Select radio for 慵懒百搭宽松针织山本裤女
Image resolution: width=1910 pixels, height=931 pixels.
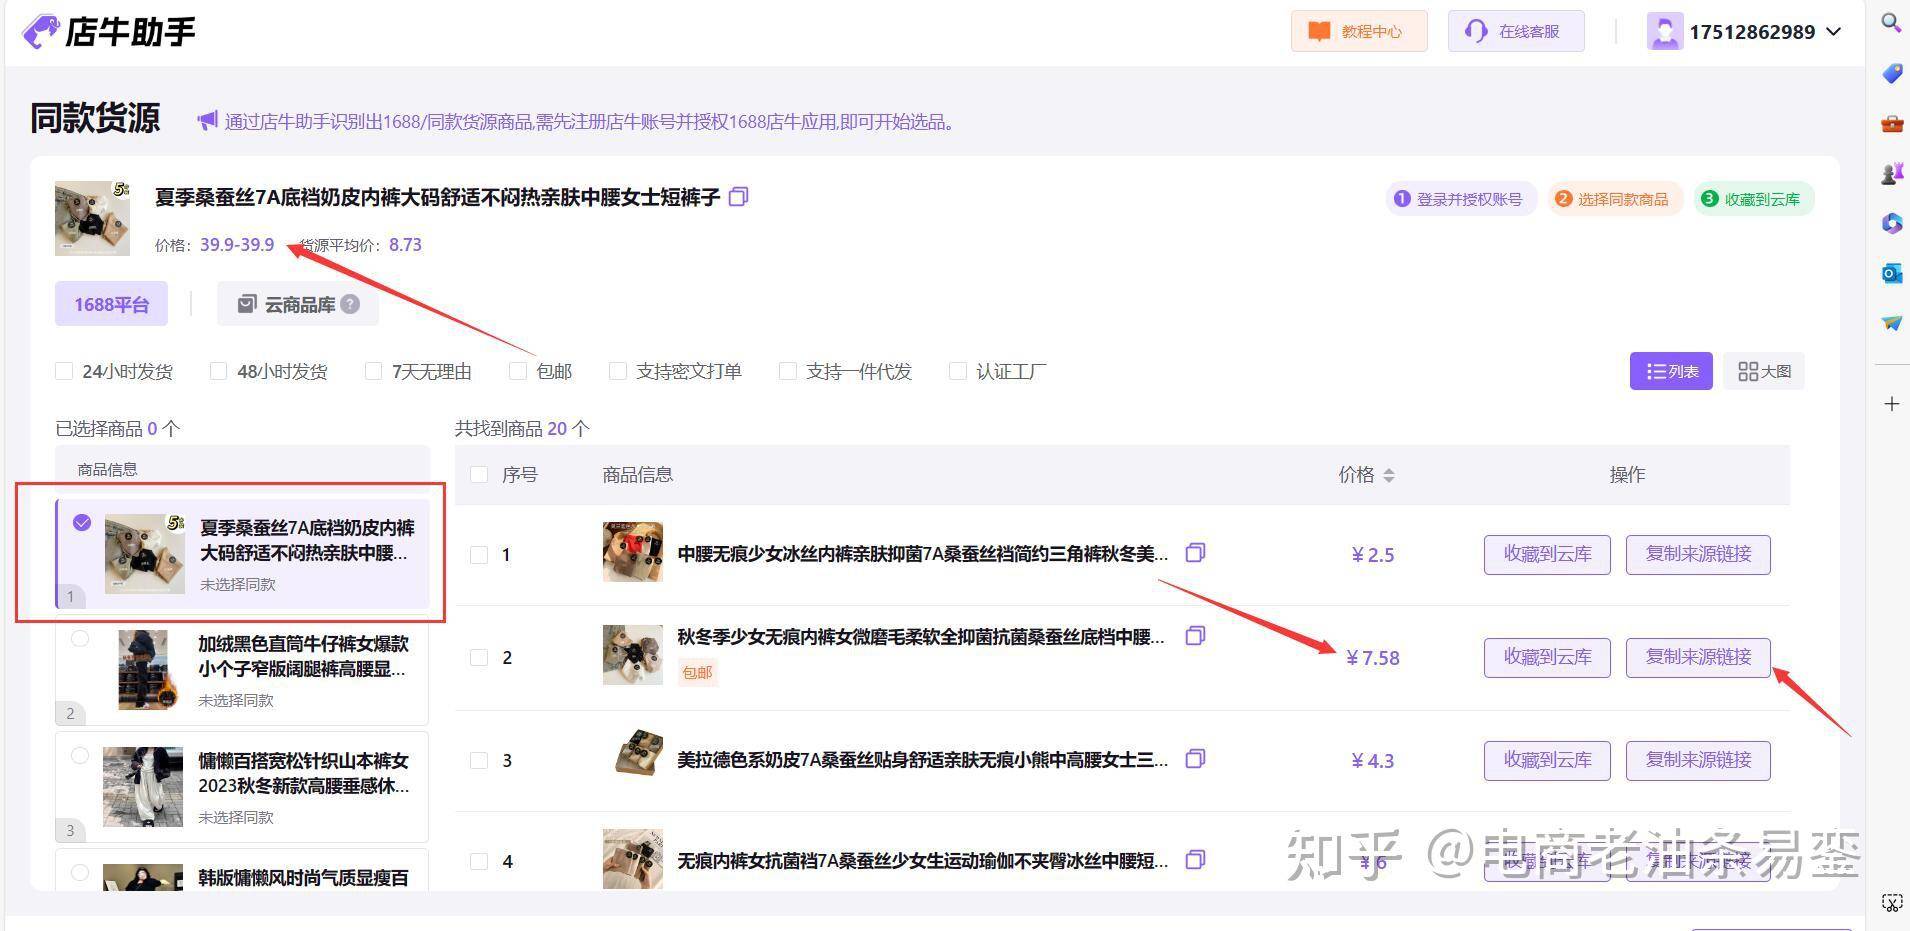pyautogui.click(x=80, y=756)
